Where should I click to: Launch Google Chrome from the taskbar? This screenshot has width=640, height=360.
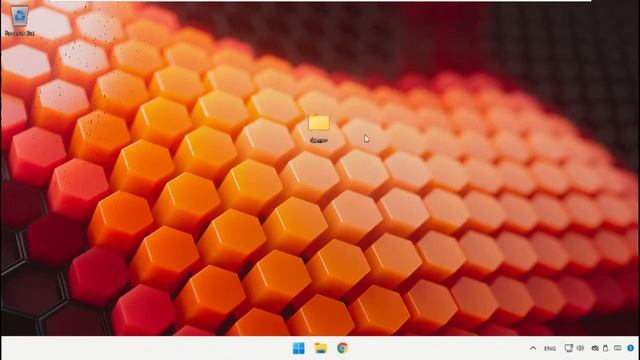(x=342, y=348)
